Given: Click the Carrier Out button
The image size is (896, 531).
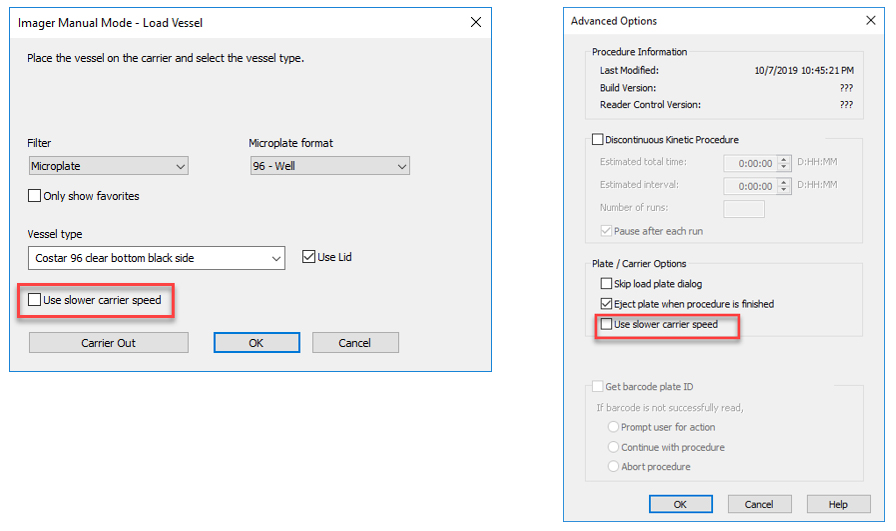Looking at the screenshot, I should (x=108, y=343).
